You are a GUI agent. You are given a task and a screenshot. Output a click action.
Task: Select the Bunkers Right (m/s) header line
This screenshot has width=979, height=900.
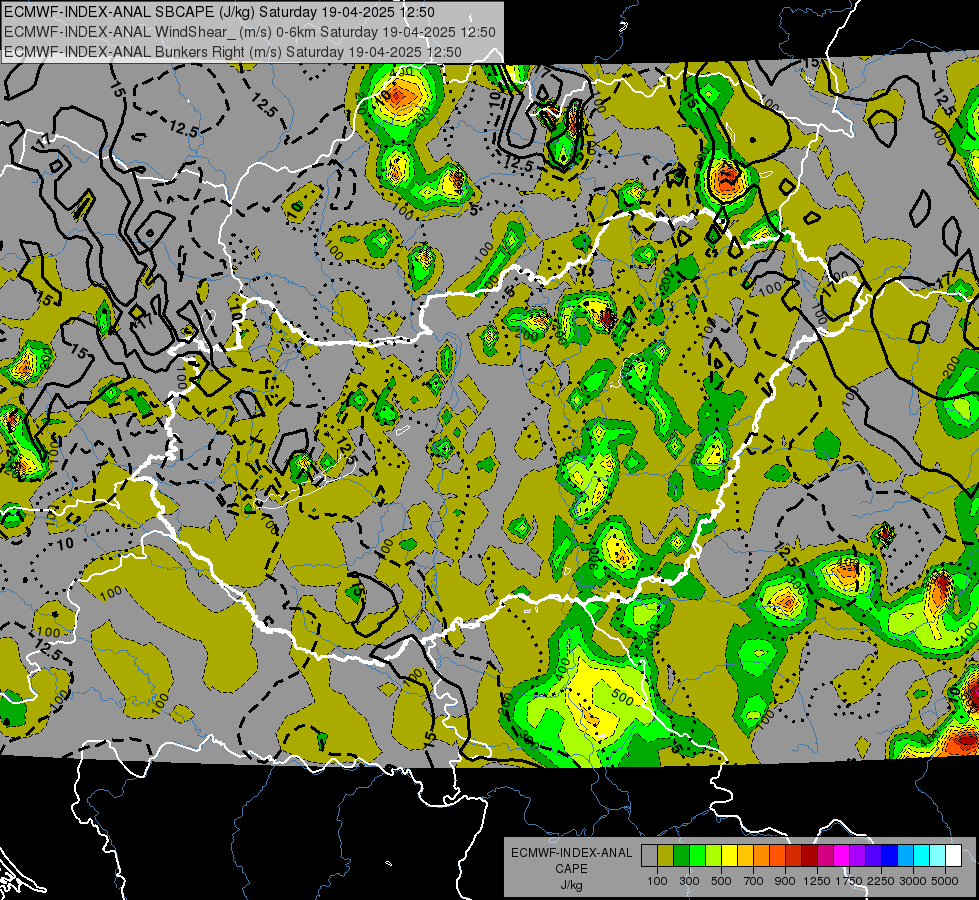233,52
